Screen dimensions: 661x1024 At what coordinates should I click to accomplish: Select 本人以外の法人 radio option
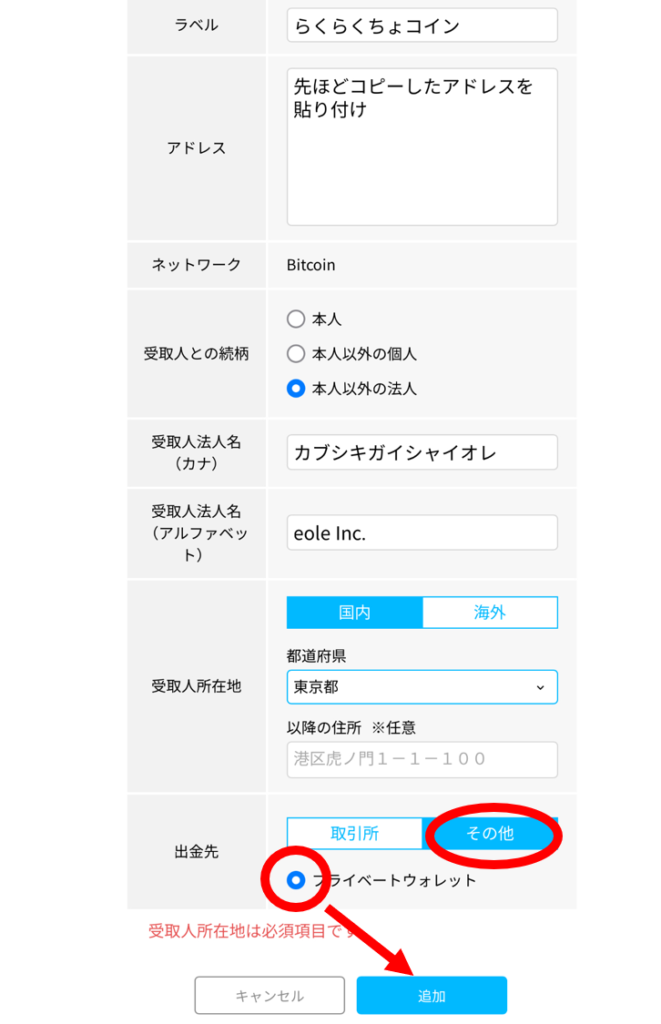coord(295,389)
